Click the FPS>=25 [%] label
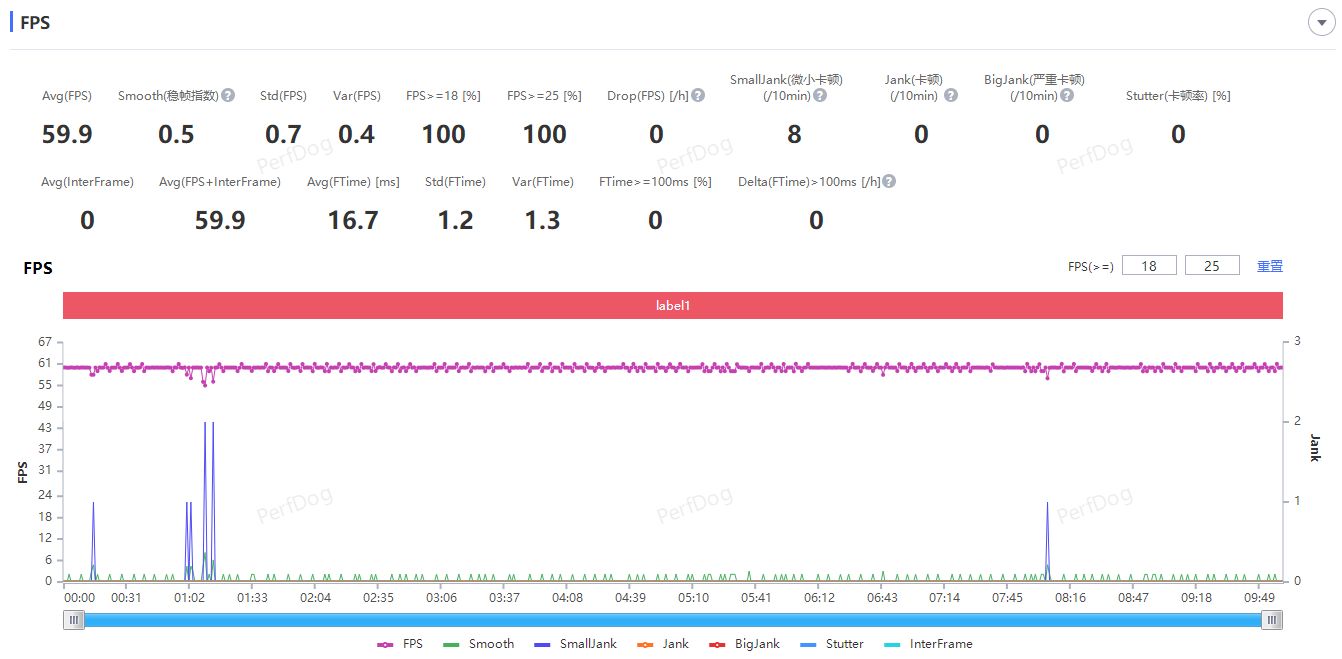Image resolution: width=1342 pixels, height=659 pixels. click(x=544, y=96)
